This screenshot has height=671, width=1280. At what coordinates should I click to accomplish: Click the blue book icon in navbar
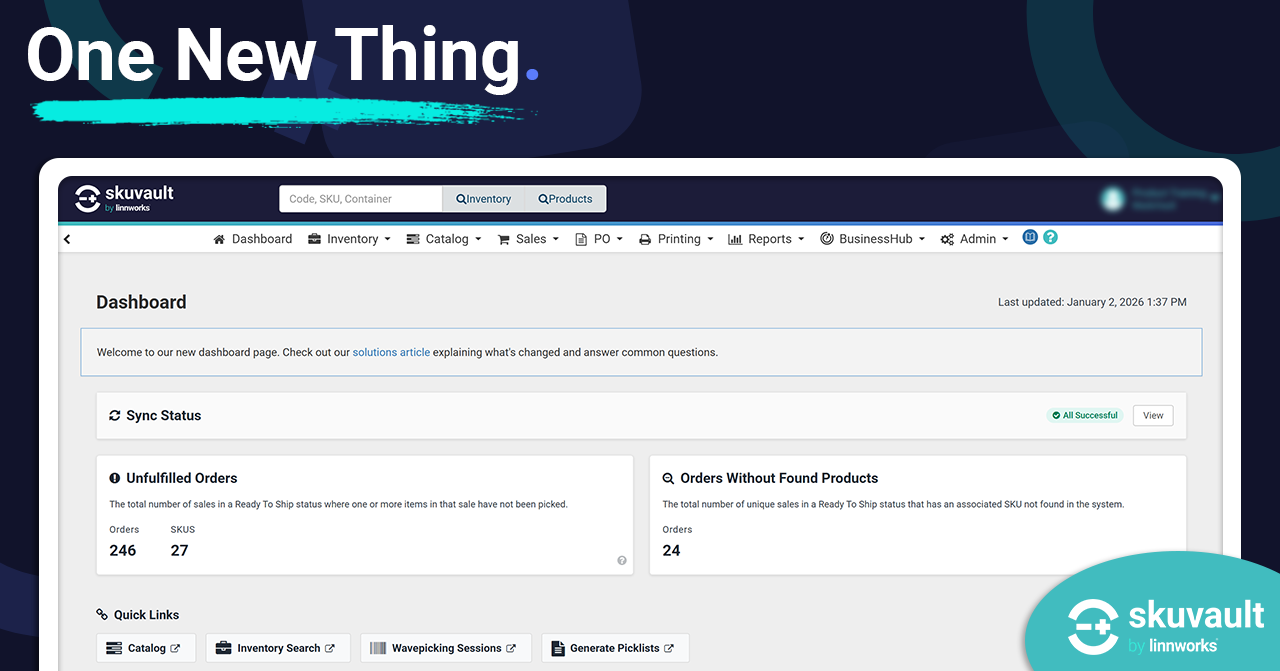click(x=1030, y=237)
